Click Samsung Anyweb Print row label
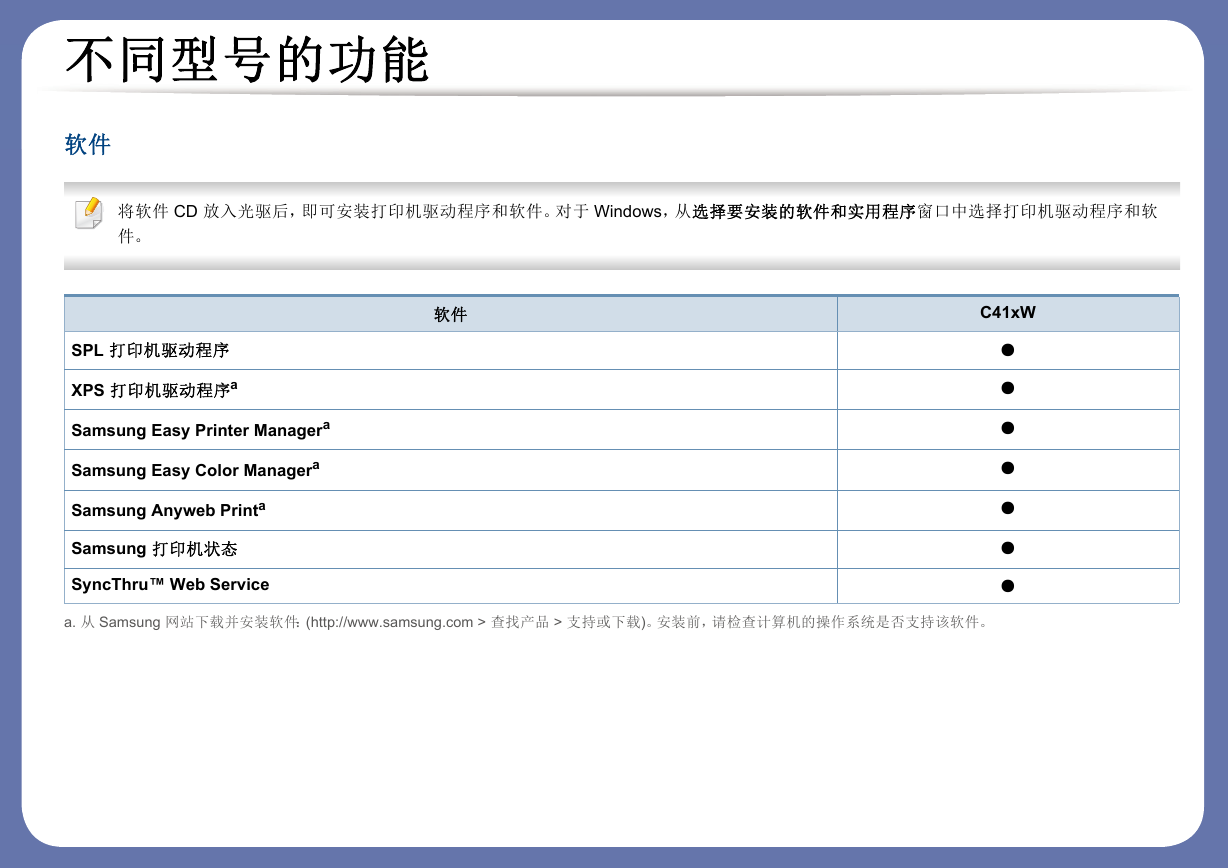1228x868 pixels. coord(168,510)
